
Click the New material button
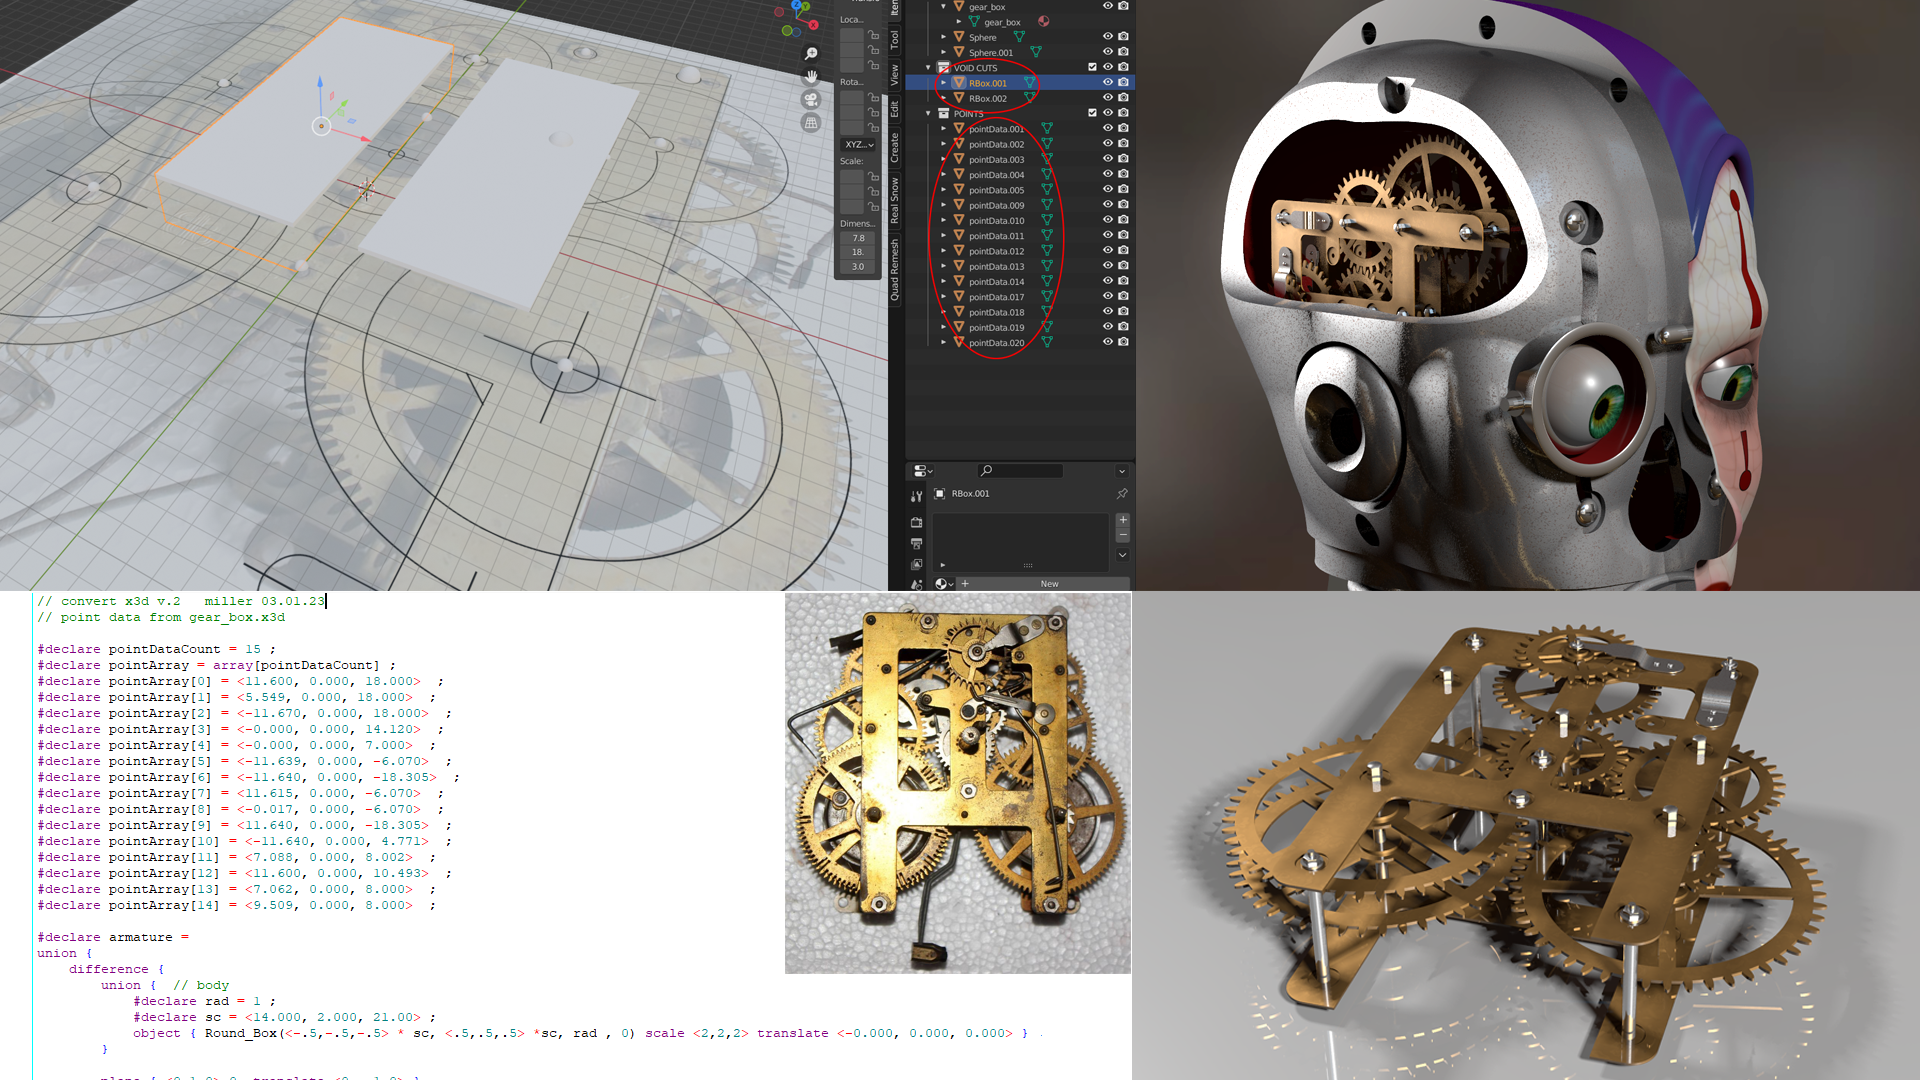1048,584
